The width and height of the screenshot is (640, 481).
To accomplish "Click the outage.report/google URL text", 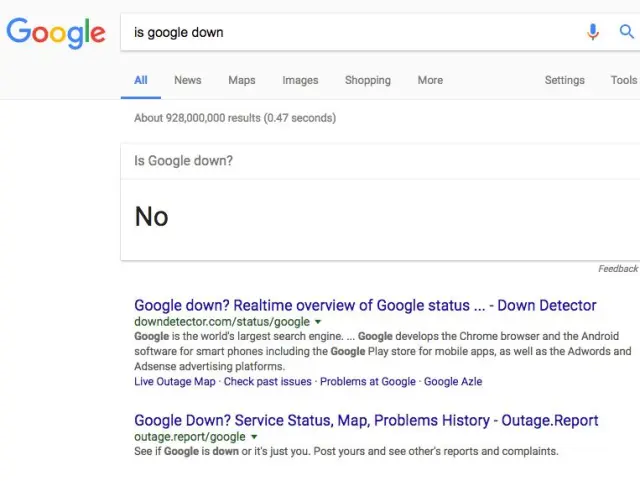I will click(190, 436).
